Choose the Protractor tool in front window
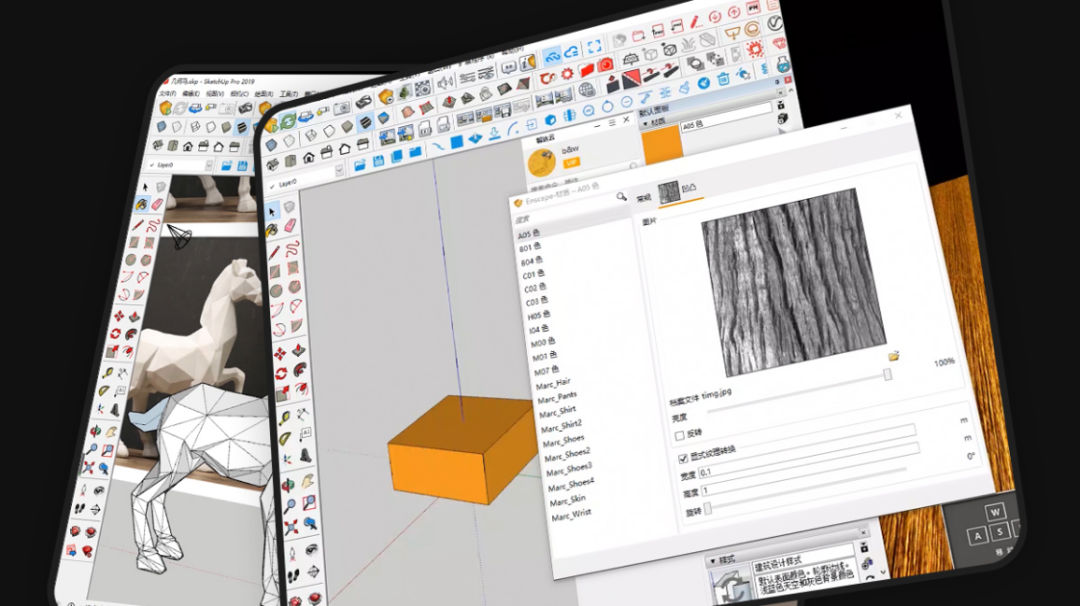This screenshot has width=1080, height=606. point(286,439)
